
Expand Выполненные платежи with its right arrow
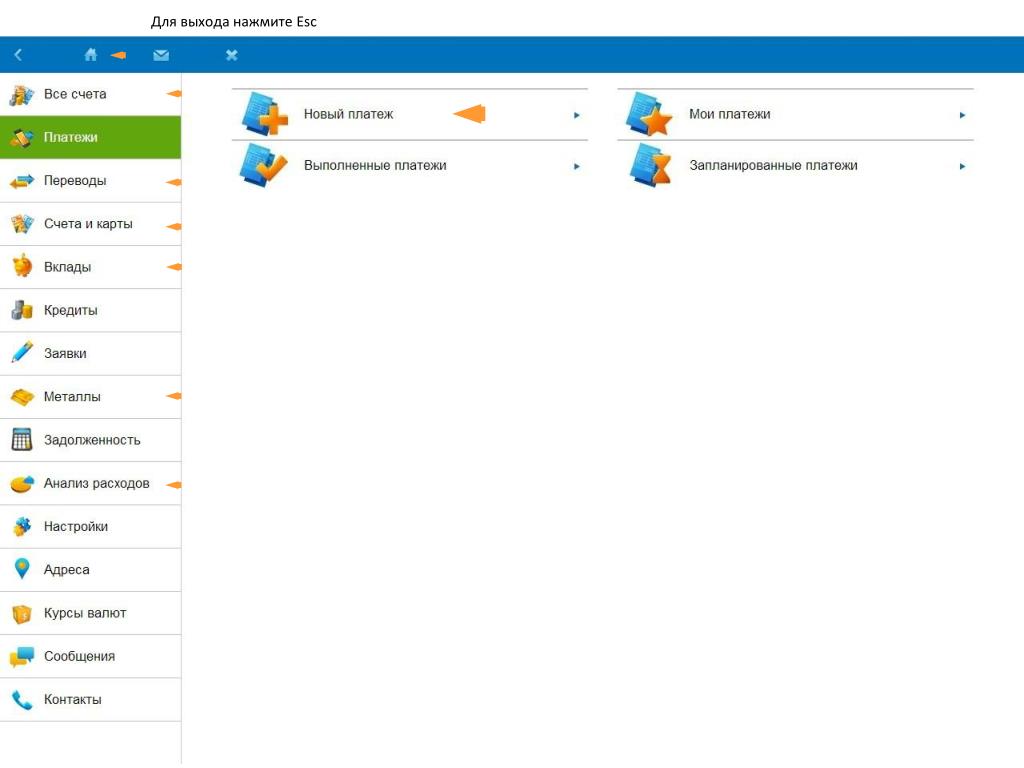pos(577,167)
